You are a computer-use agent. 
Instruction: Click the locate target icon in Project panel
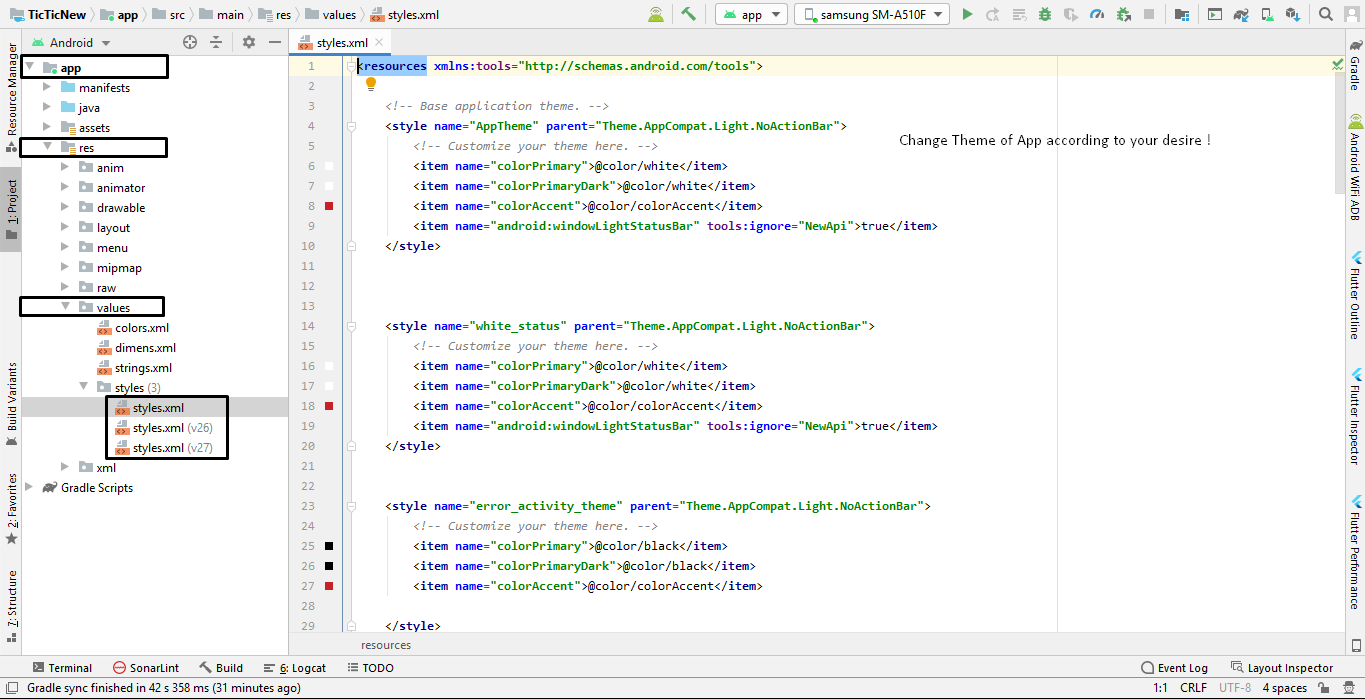pos(190,42)
